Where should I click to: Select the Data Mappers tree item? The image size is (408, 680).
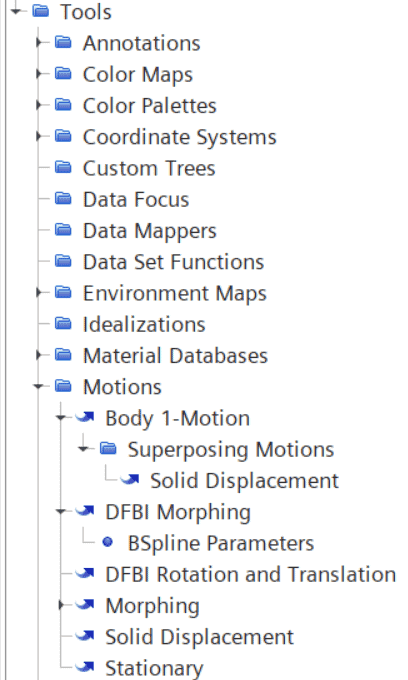150,231
